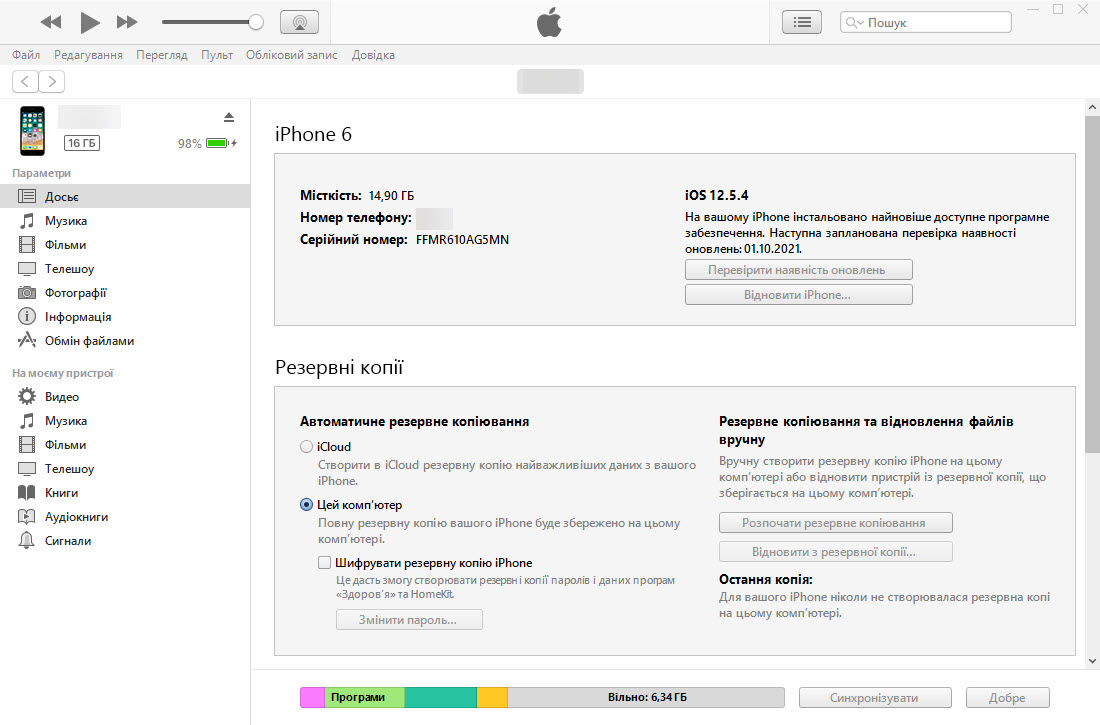
Task: Click the 16 ГБ capacity badge
Action: [x=82, y=143]
